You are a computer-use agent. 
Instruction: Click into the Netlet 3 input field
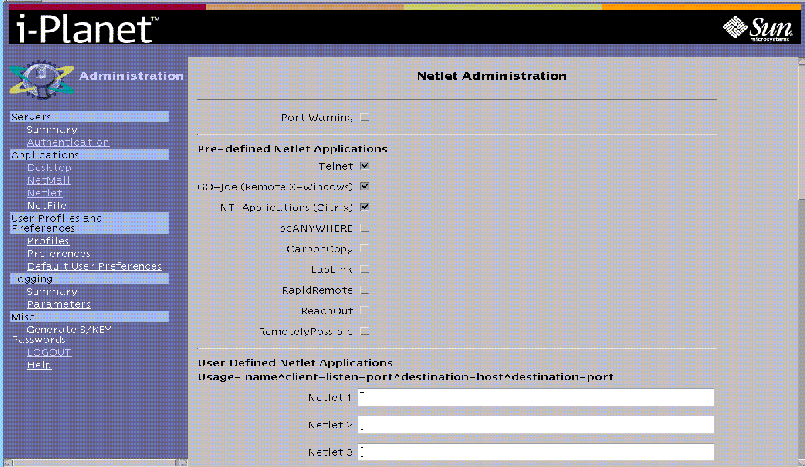click(x=535, y=452)
